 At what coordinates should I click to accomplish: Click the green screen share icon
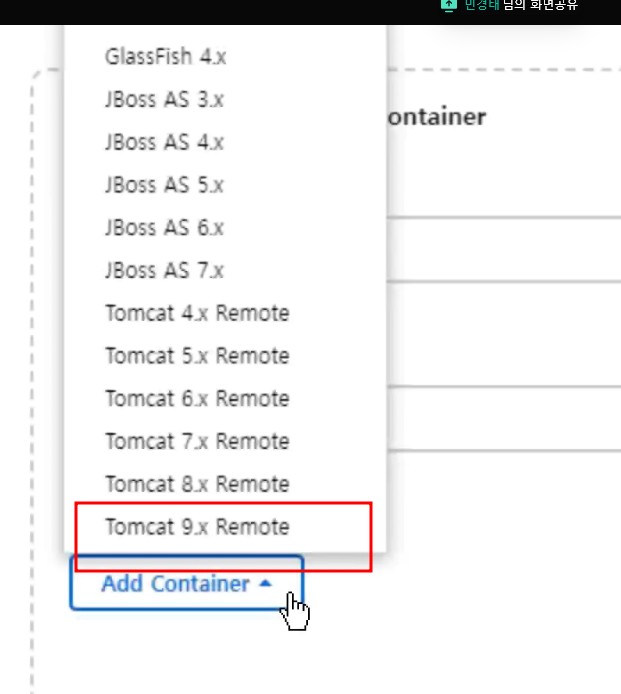(448, 5)
